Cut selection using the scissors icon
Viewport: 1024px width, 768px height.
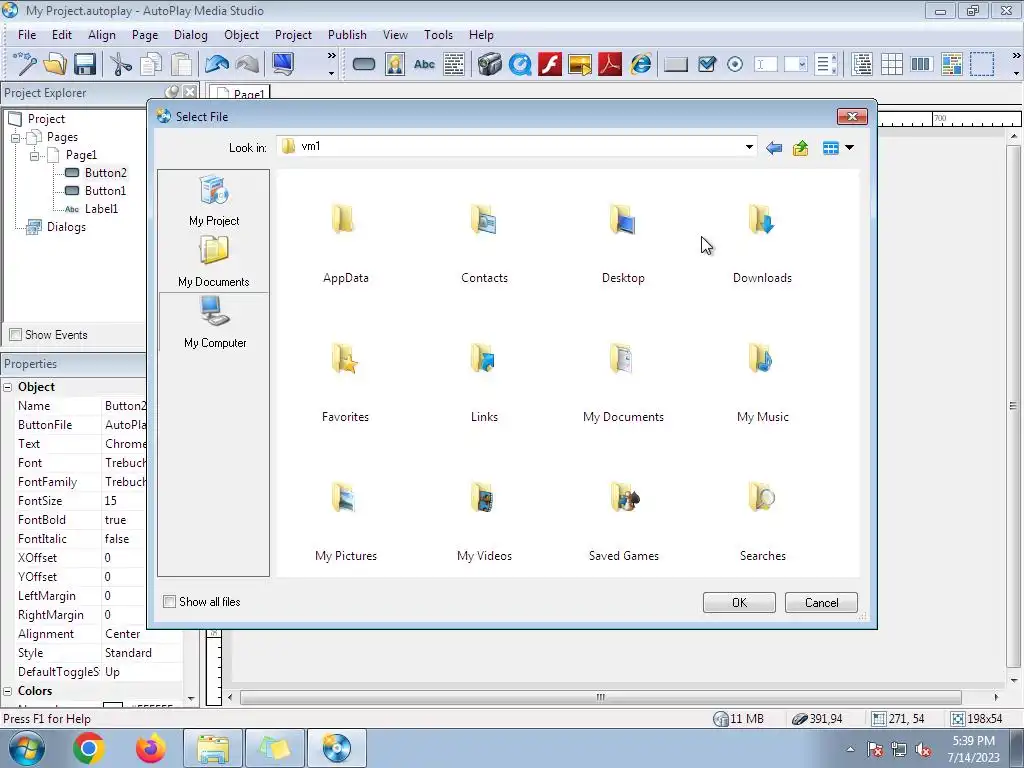click(x=120, y=64)
